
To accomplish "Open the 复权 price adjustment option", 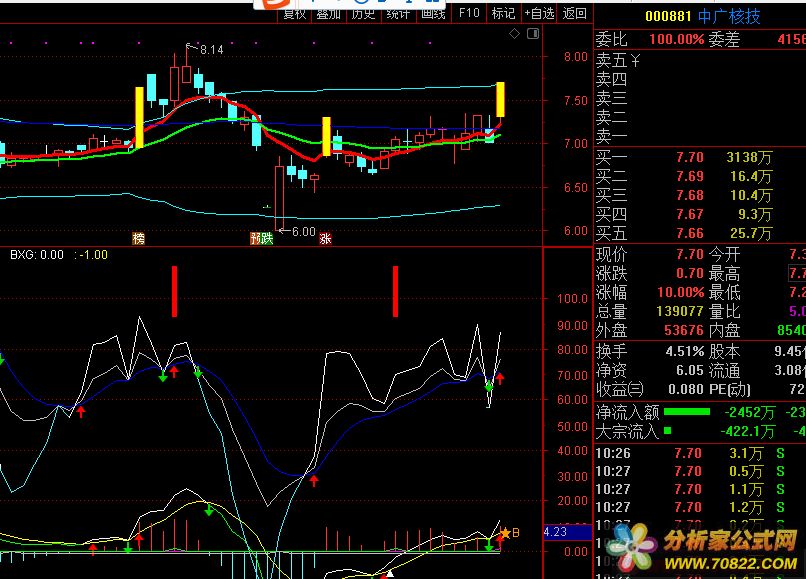I will click(294, 13).
